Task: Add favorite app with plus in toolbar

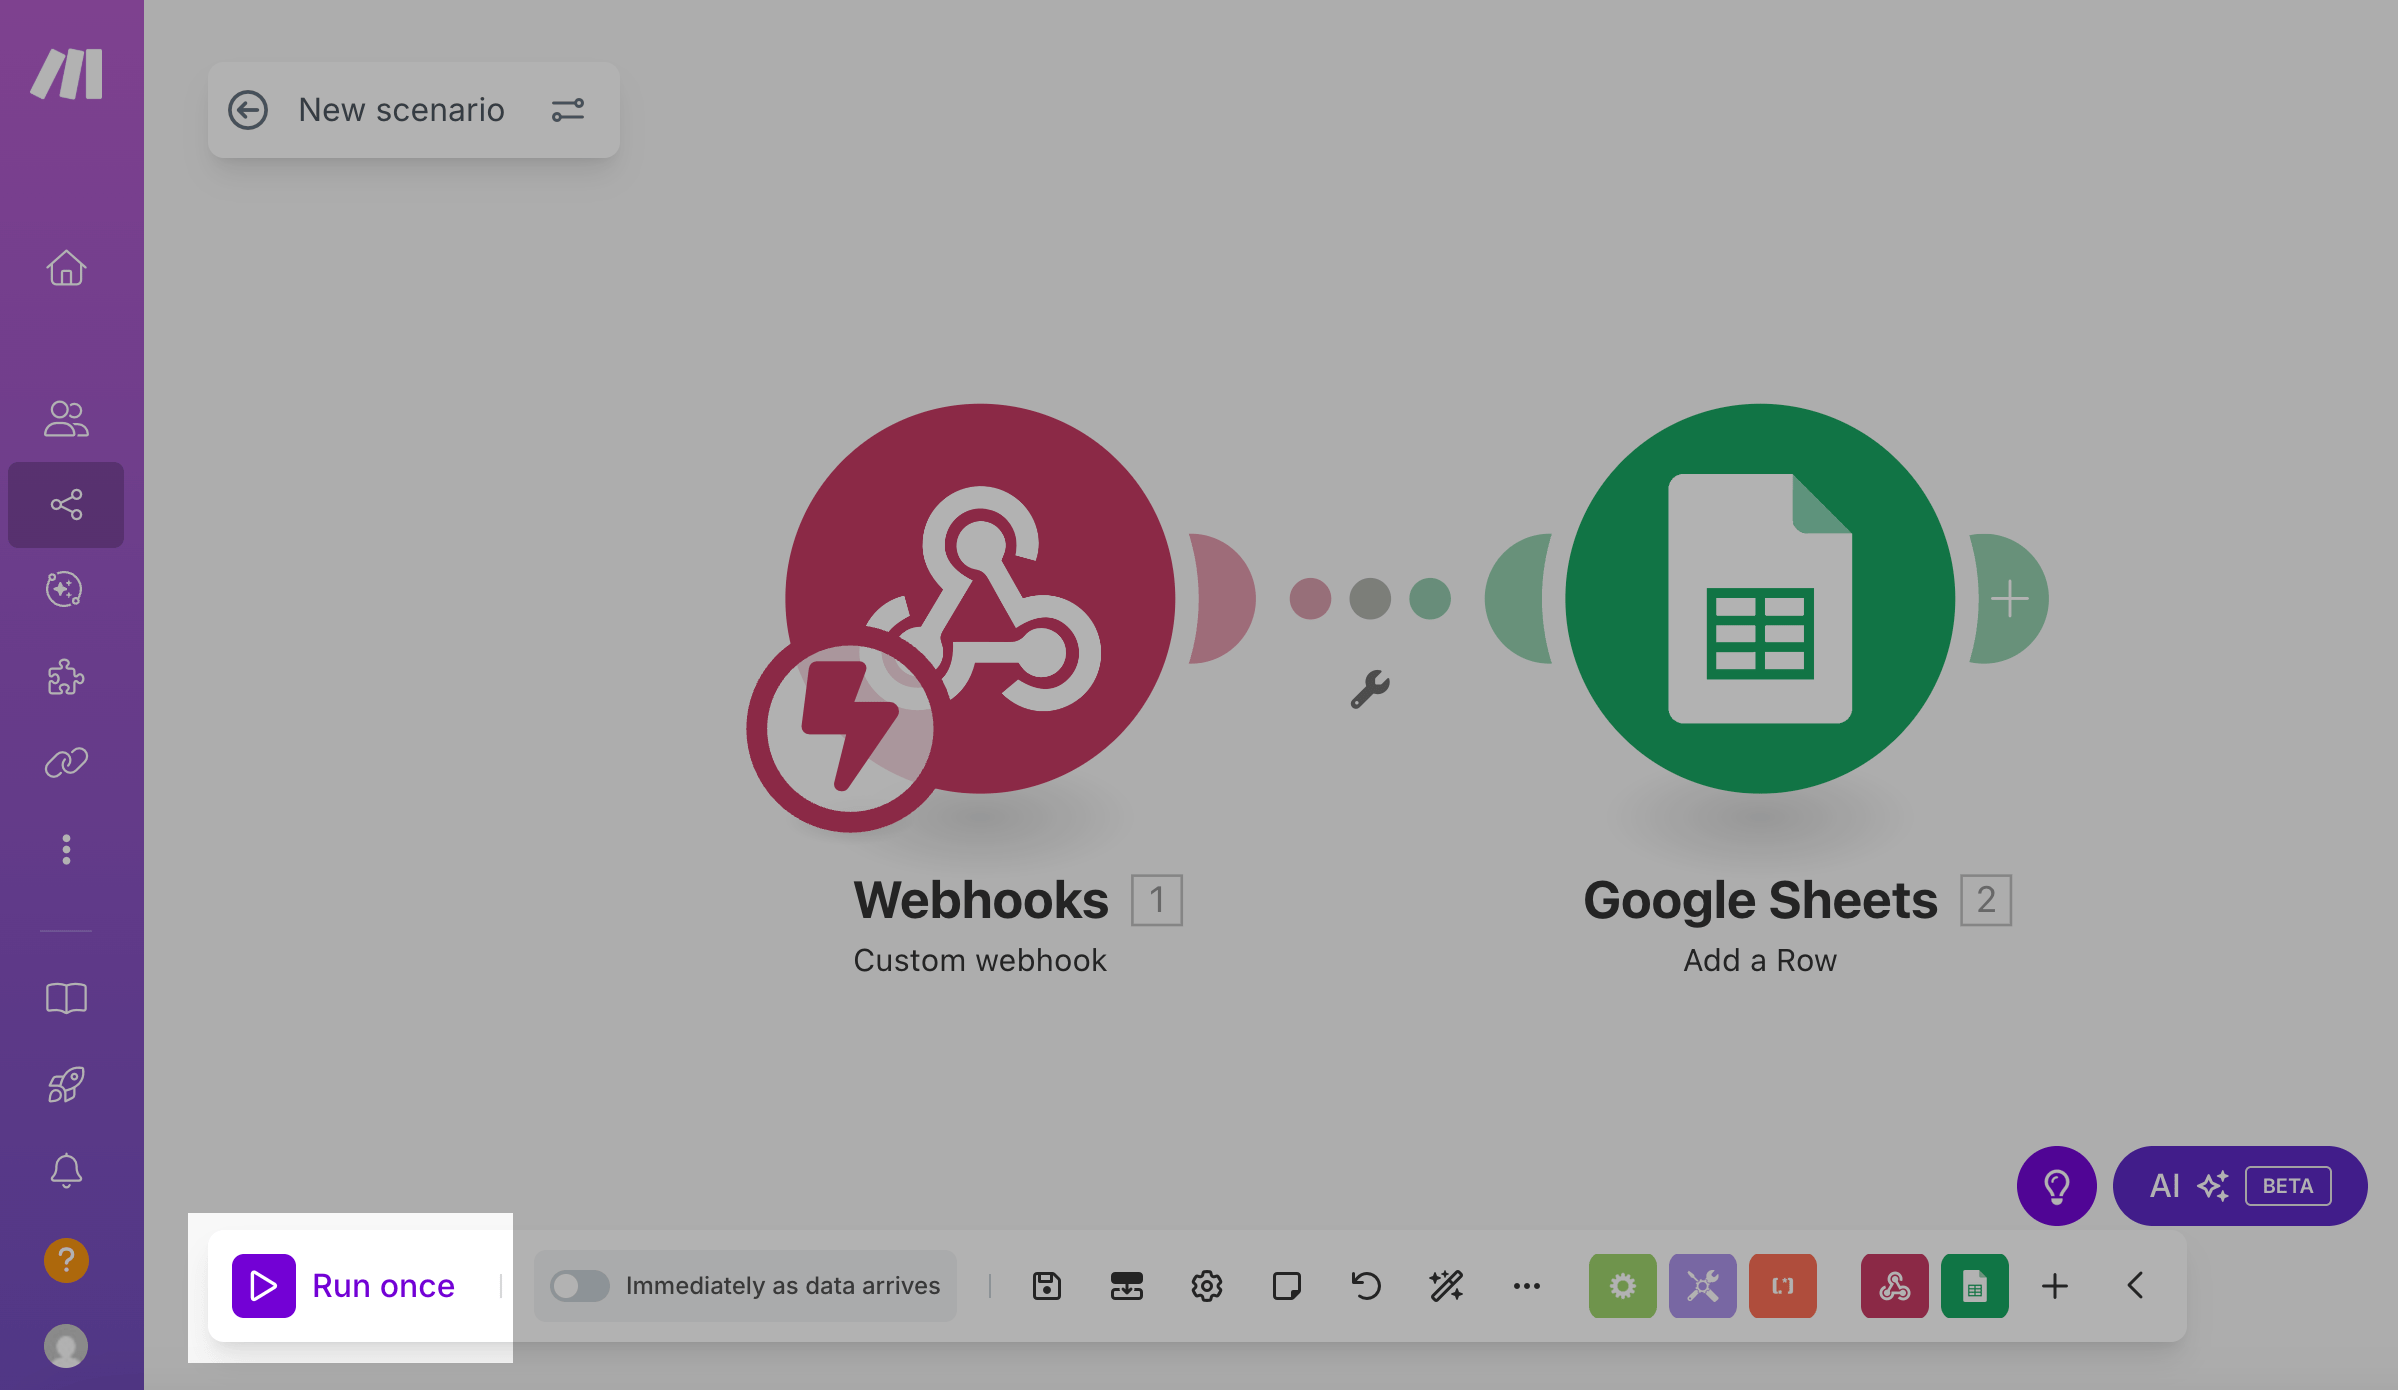Action: pyautogui.click(x=2054, y=1285)
